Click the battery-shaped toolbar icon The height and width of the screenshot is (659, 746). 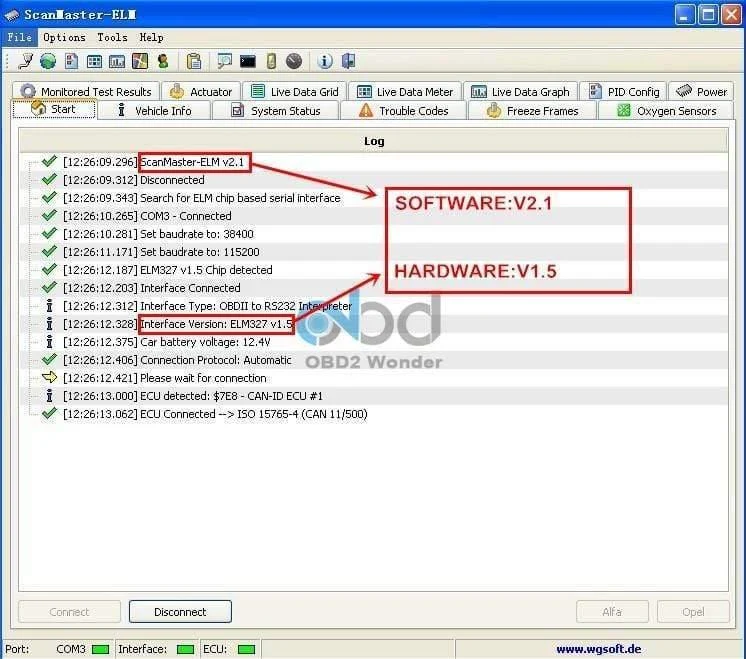[271, 61]
